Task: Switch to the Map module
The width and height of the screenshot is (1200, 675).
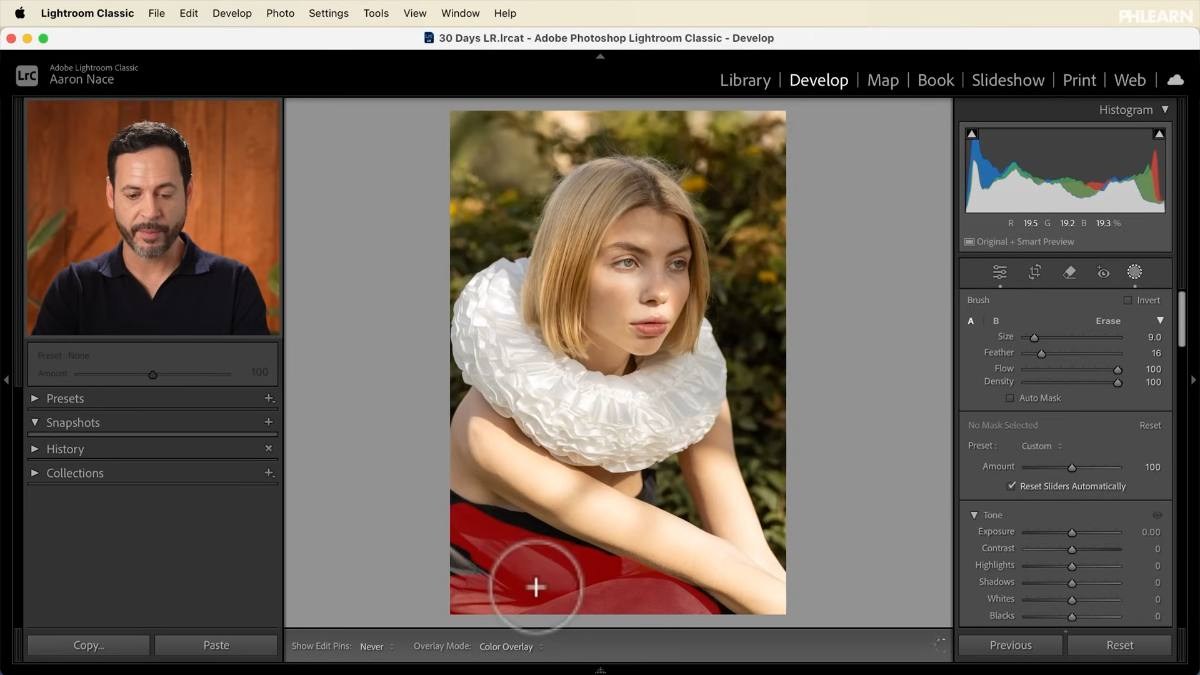Action: [x=883, y=80]
